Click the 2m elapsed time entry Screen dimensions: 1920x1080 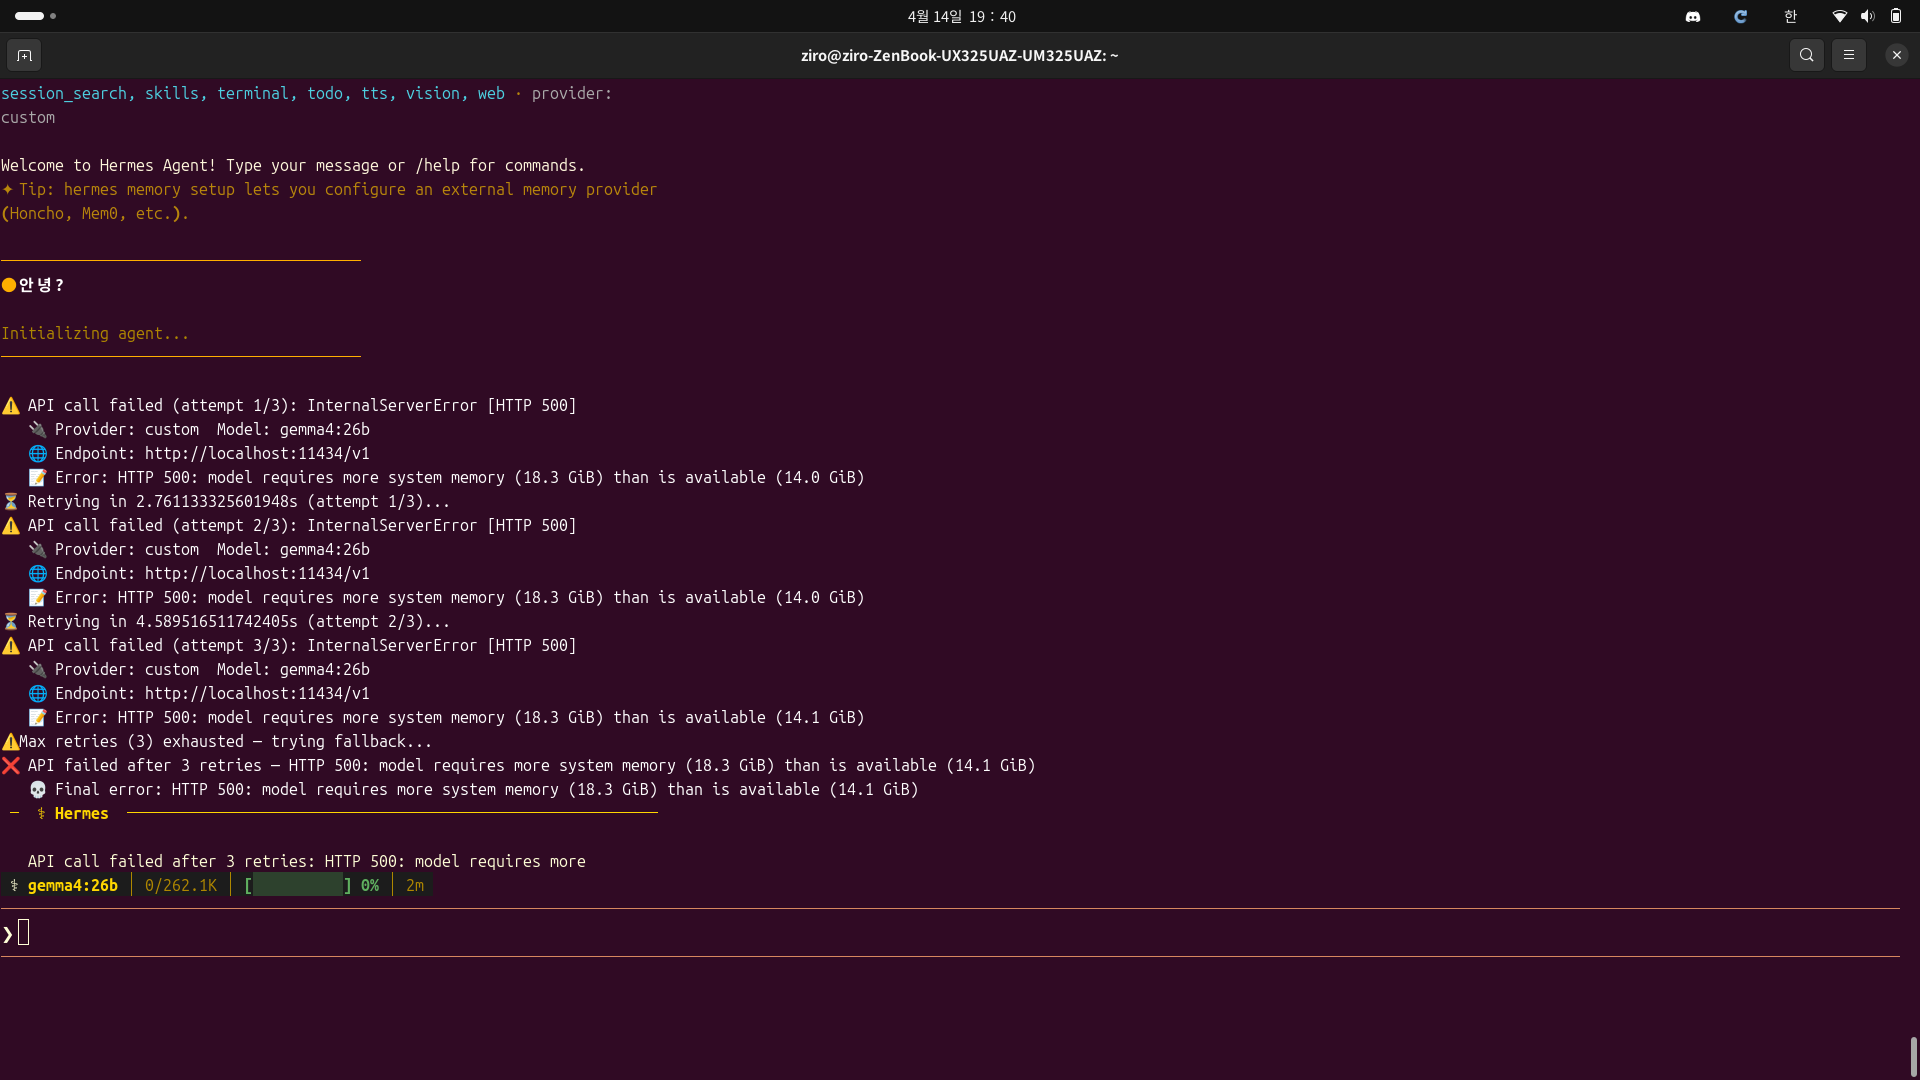[415, 885]
